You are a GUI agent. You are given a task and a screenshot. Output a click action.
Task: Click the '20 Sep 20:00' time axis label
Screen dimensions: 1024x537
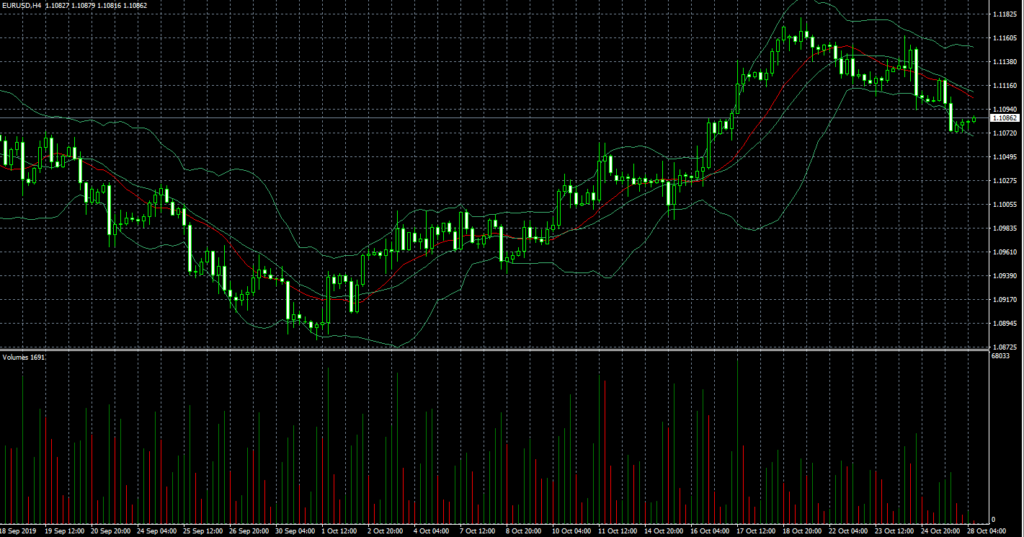click(x=111, y=531)
